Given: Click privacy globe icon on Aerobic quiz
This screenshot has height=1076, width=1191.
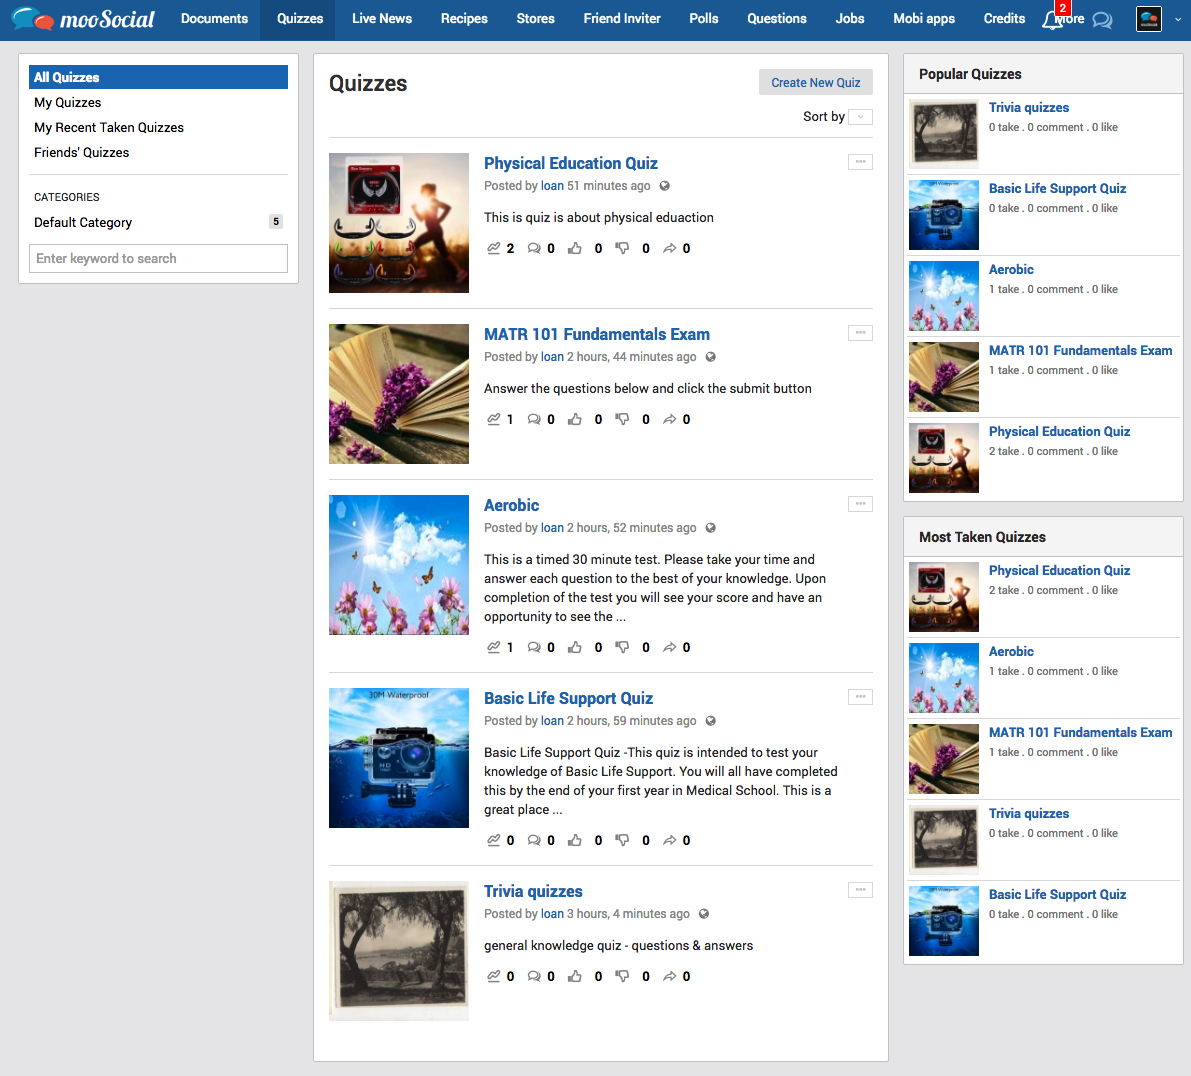Looking at the screenshot, I should click(x=711, y=528).
